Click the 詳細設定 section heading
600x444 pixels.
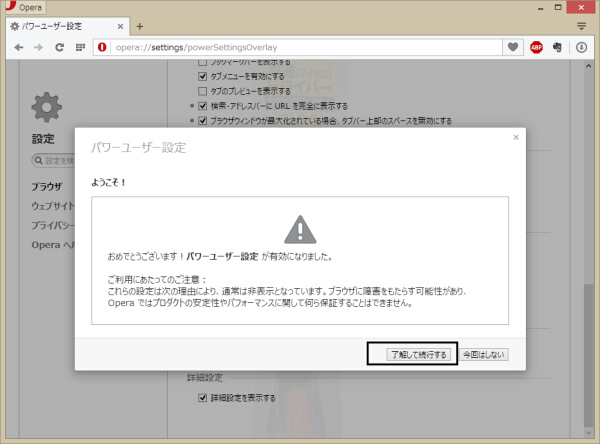[204, 378]
